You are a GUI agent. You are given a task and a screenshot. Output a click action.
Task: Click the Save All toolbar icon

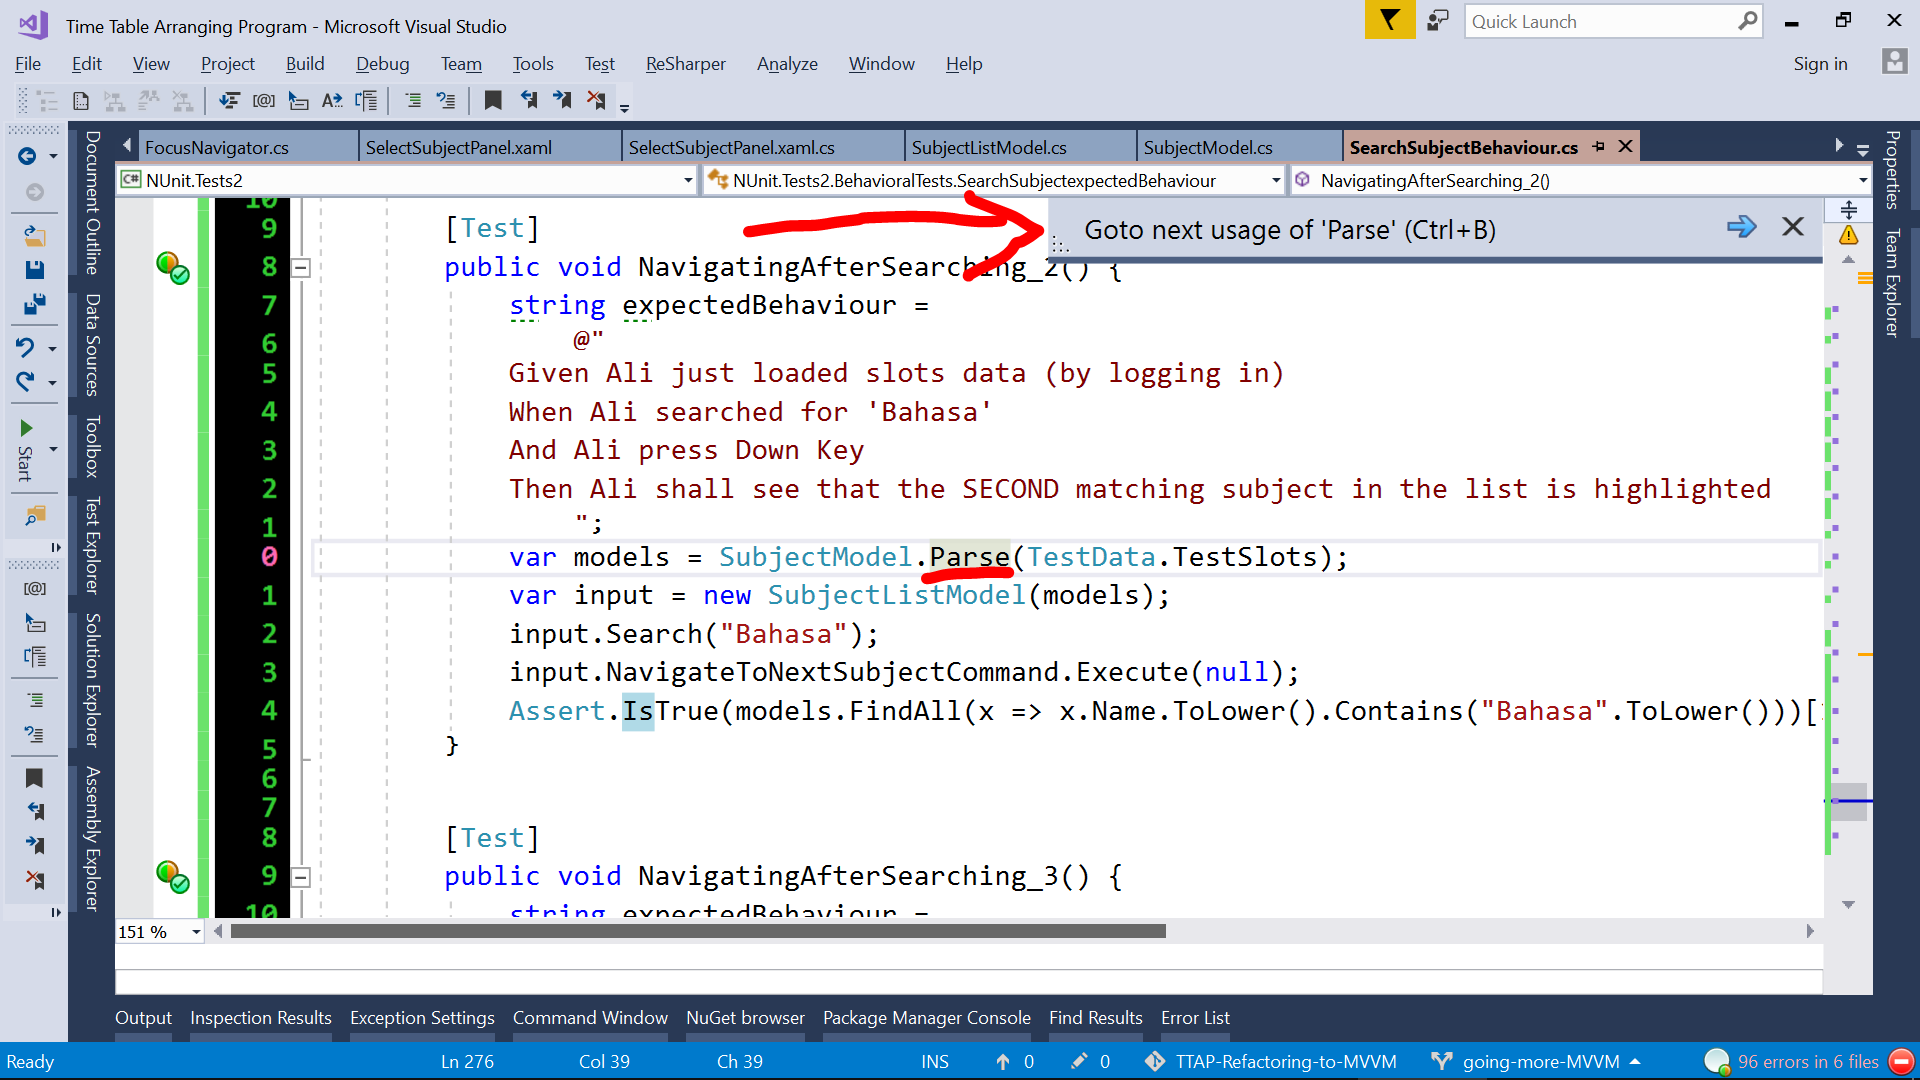tap(35, 305)
